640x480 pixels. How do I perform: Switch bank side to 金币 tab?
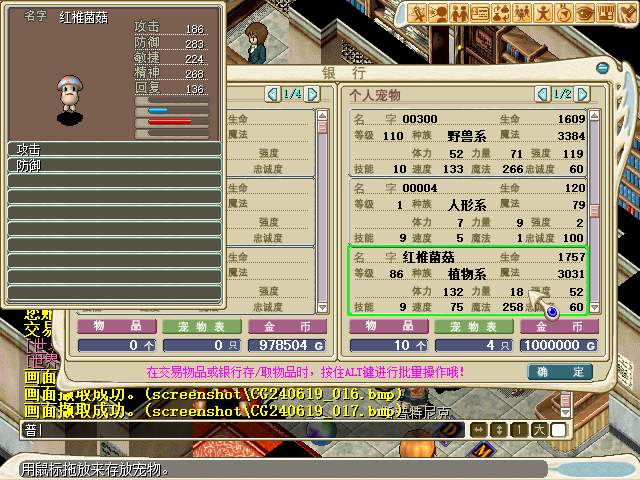[287, 327]
